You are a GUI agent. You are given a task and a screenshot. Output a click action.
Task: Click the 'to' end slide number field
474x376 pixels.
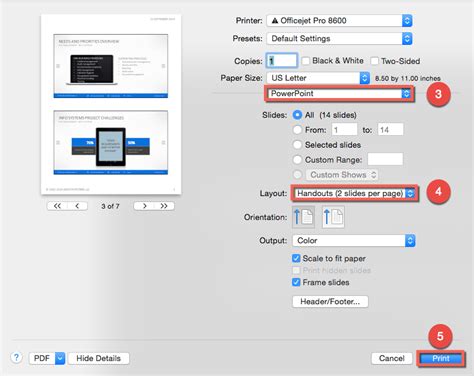[390, 130]
